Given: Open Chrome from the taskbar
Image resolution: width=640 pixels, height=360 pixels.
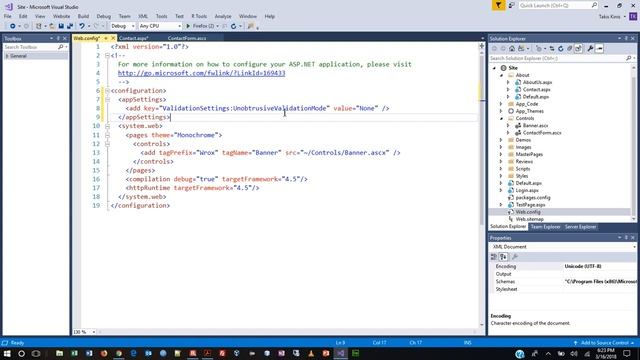Looking at the screenshot, I should tap(119, 353).
